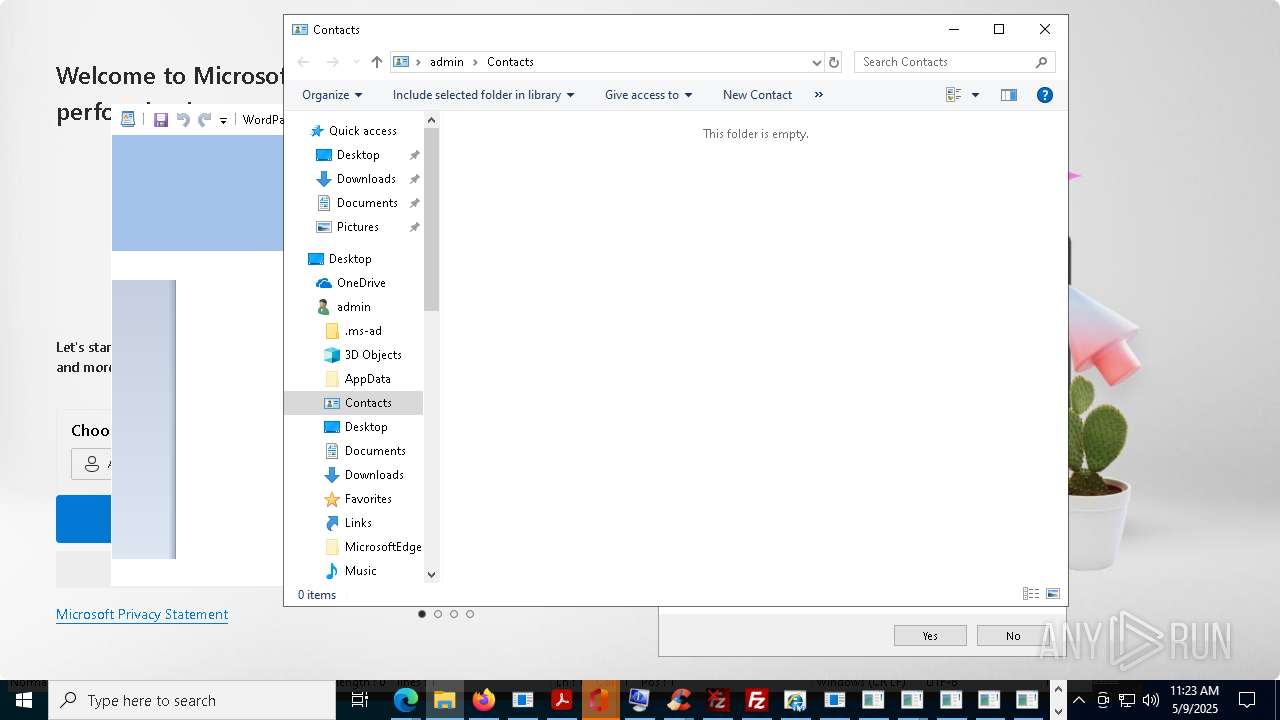Expand the address bar history dropdown
1280x720 pixels.
click(816, 62)
